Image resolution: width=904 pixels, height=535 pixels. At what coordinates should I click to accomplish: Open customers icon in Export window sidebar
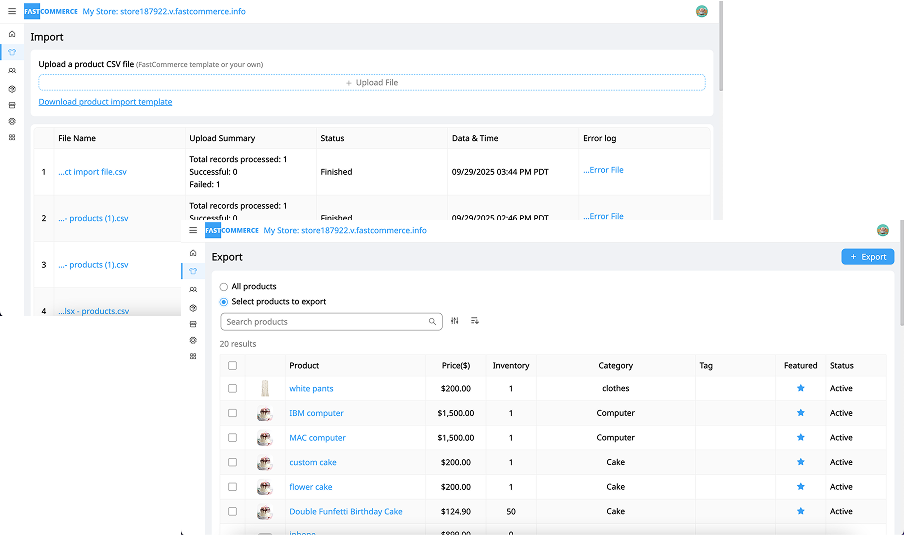click(193, 289)
